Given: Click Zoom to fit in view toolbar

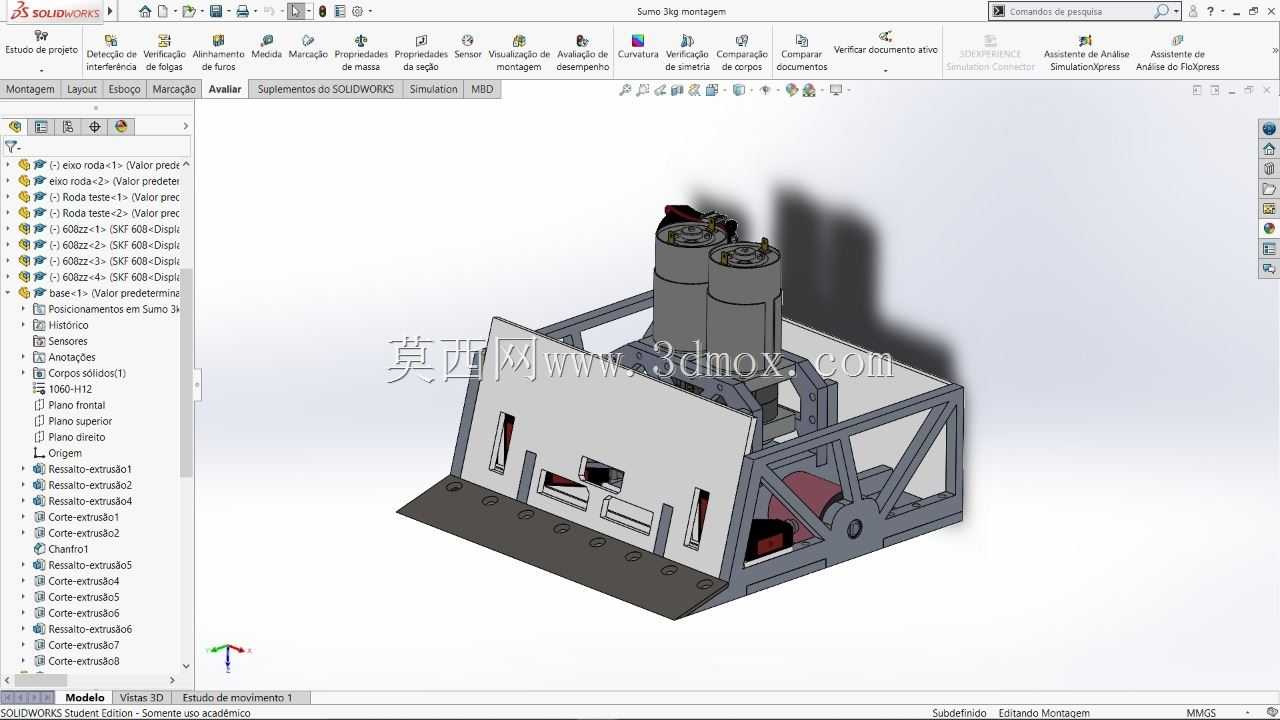Looking at the screenshot, I should (x=626, y=90).
